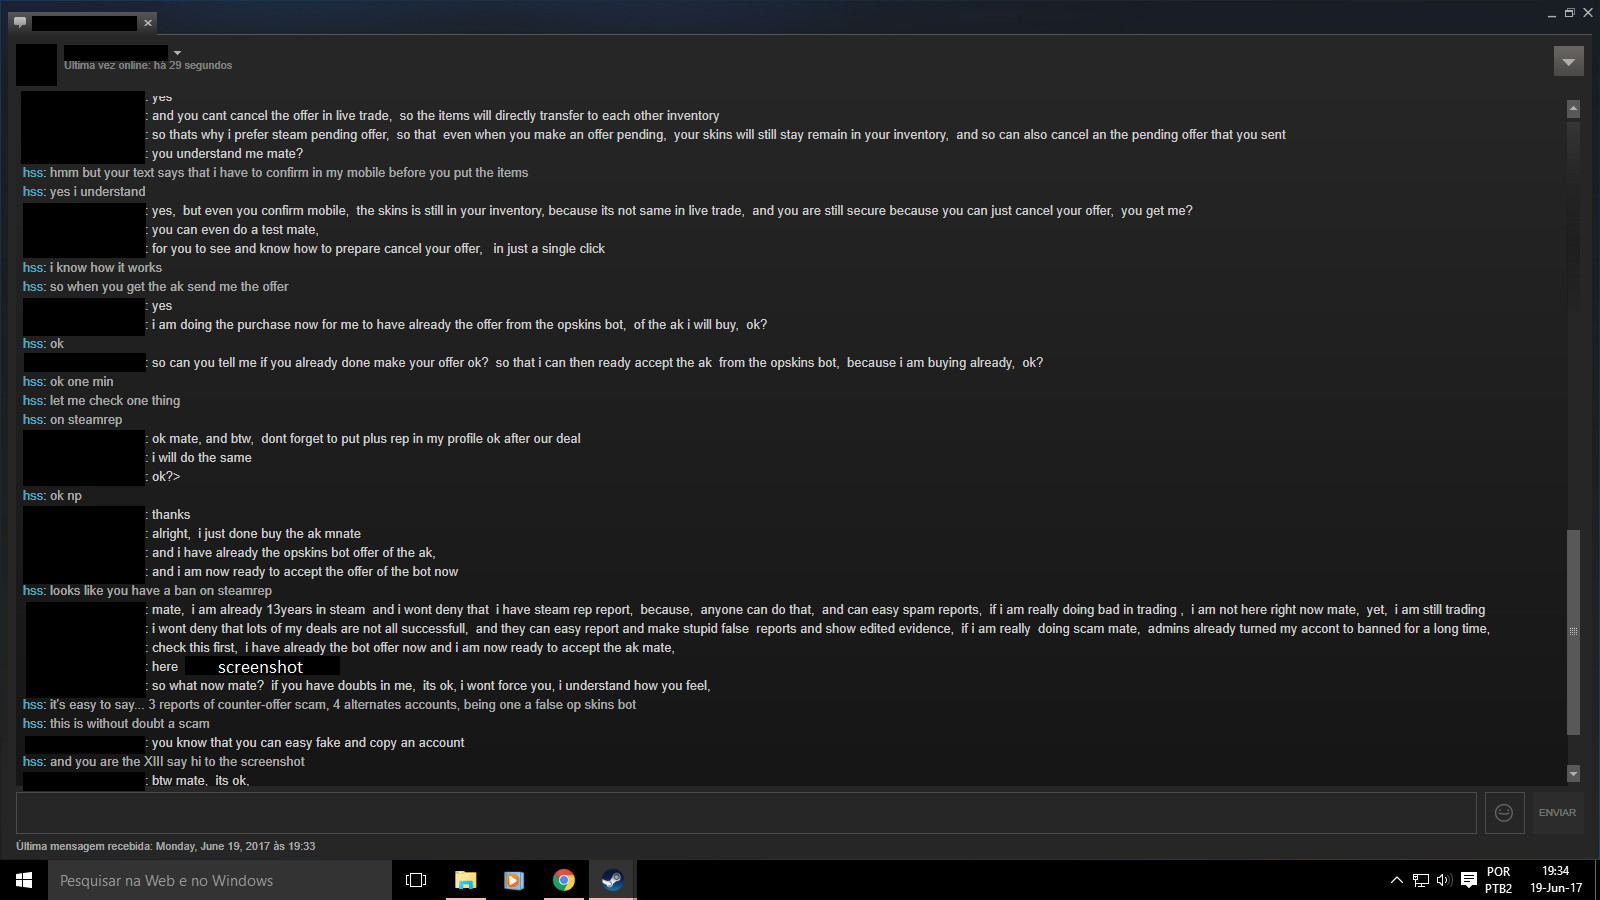Select the chat tab speech bubble icon
Viewport: 1600px width, 900px height.
20,22
